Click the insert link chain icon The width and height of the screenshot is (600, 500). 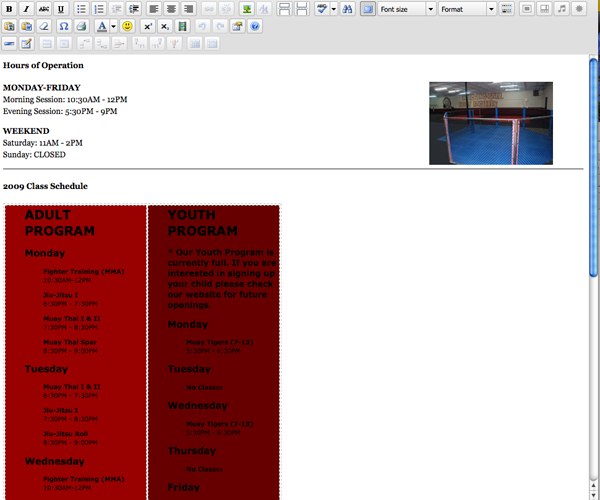coord(209,9)
